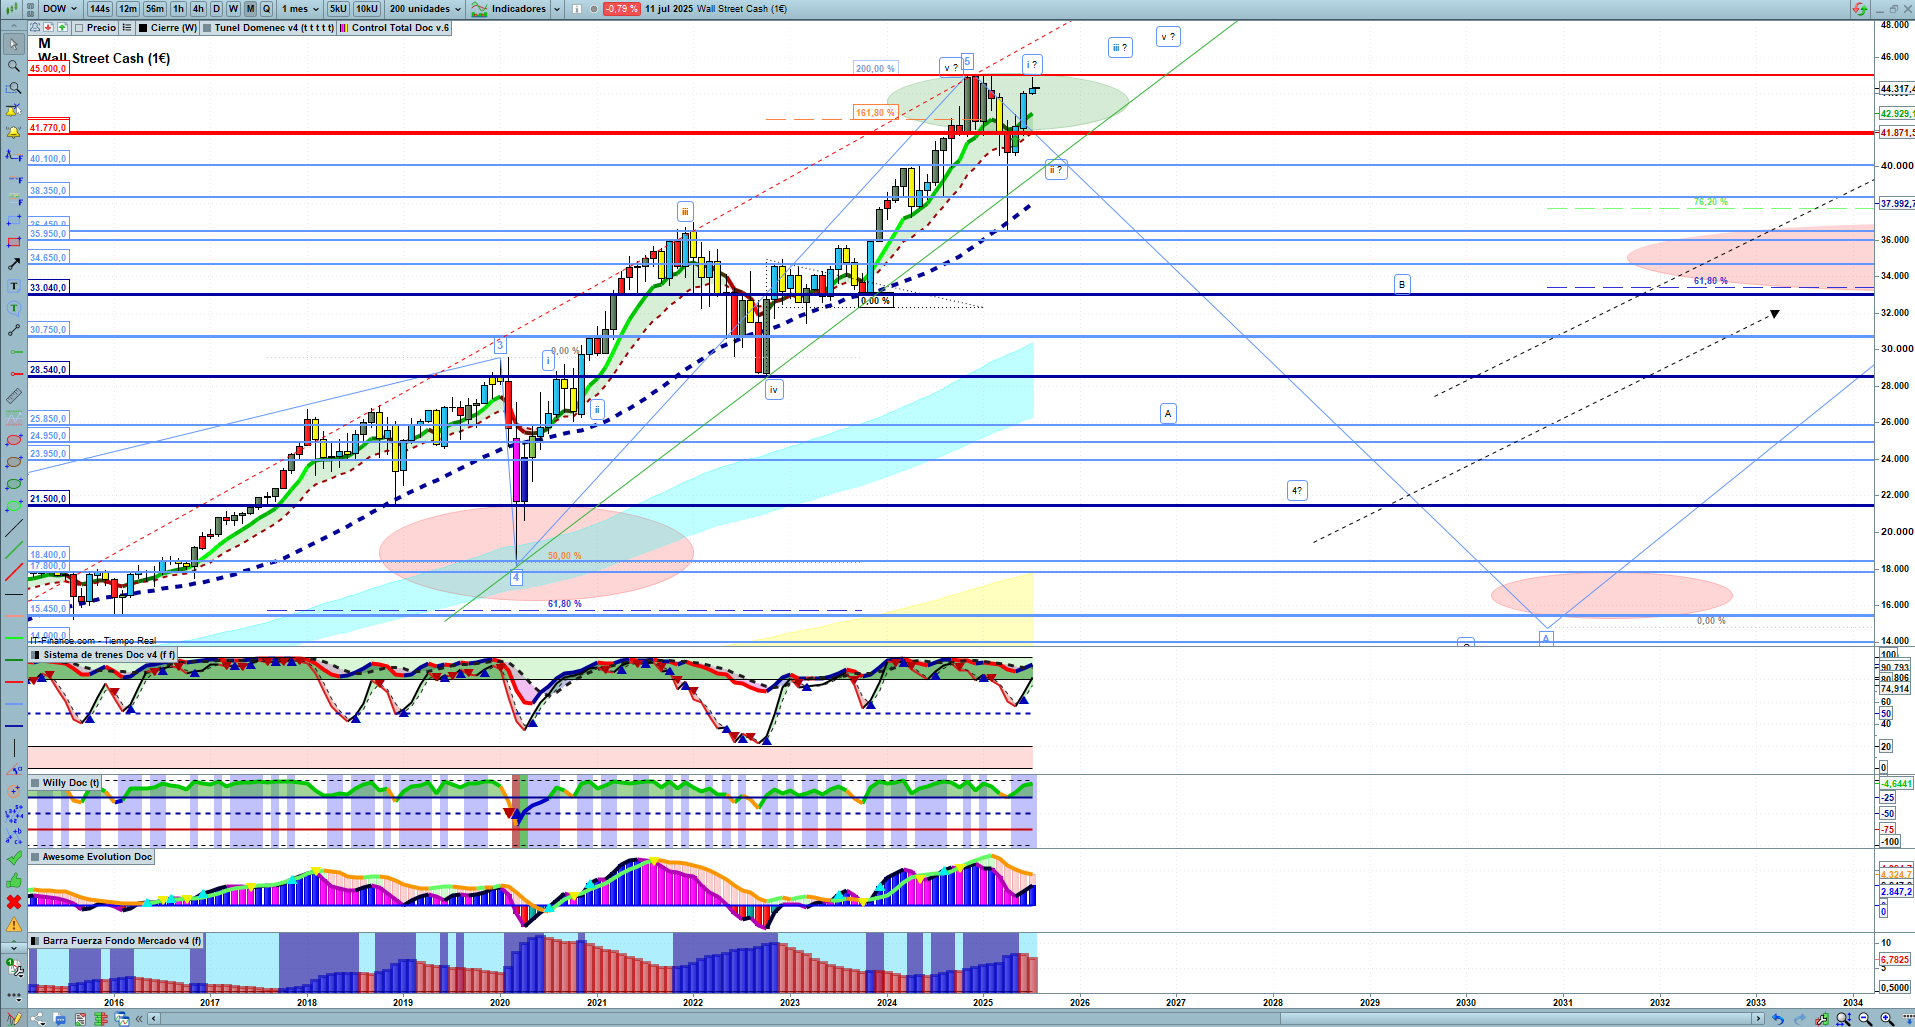Click the red X delete drawings icon
Image resolution: width=1915 pixels, height=1027 pixels.
coord(13,902)
